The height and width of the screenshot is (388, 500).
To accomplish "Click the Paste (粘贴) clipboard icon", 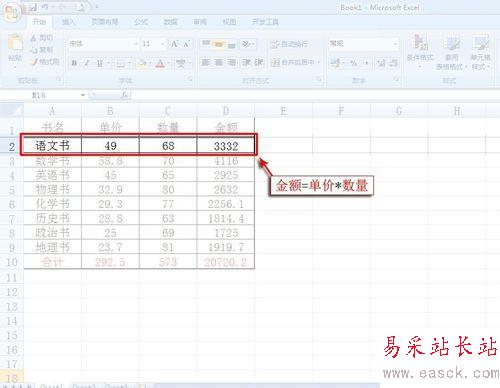I will 15,43.
